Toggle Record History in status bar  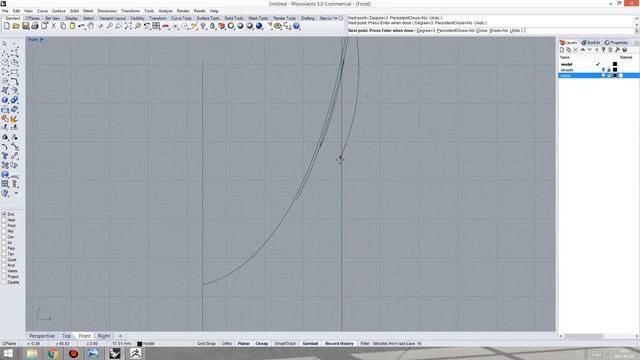339,344
